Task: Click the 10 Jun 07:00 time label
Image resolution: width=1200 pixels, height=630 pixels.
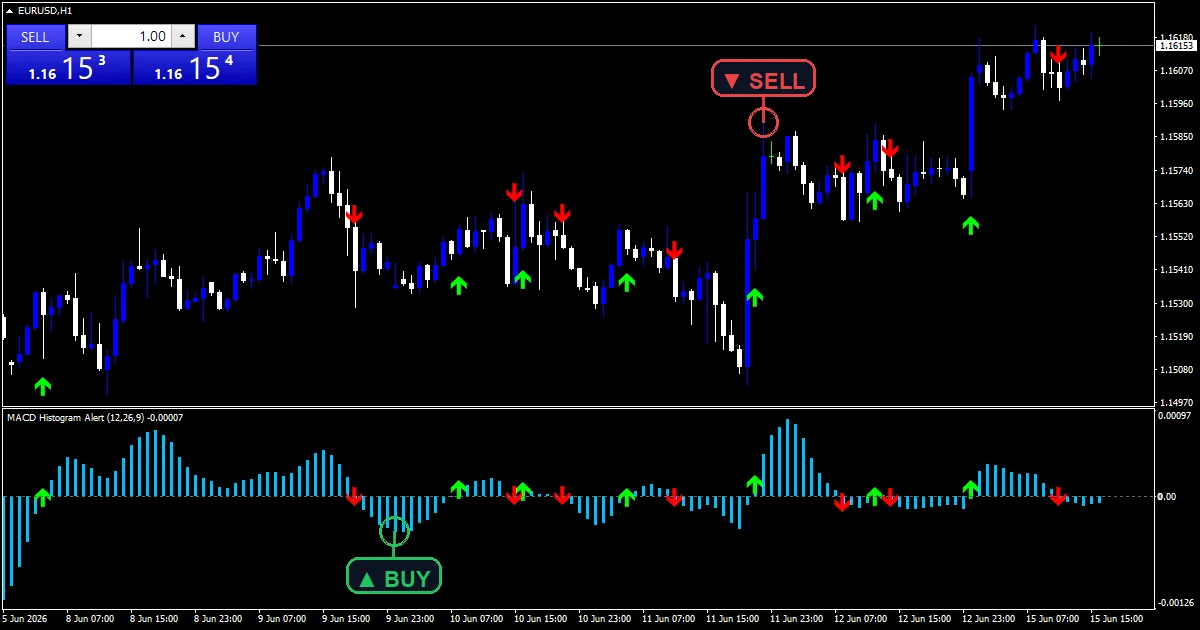Action: point(475,617)
